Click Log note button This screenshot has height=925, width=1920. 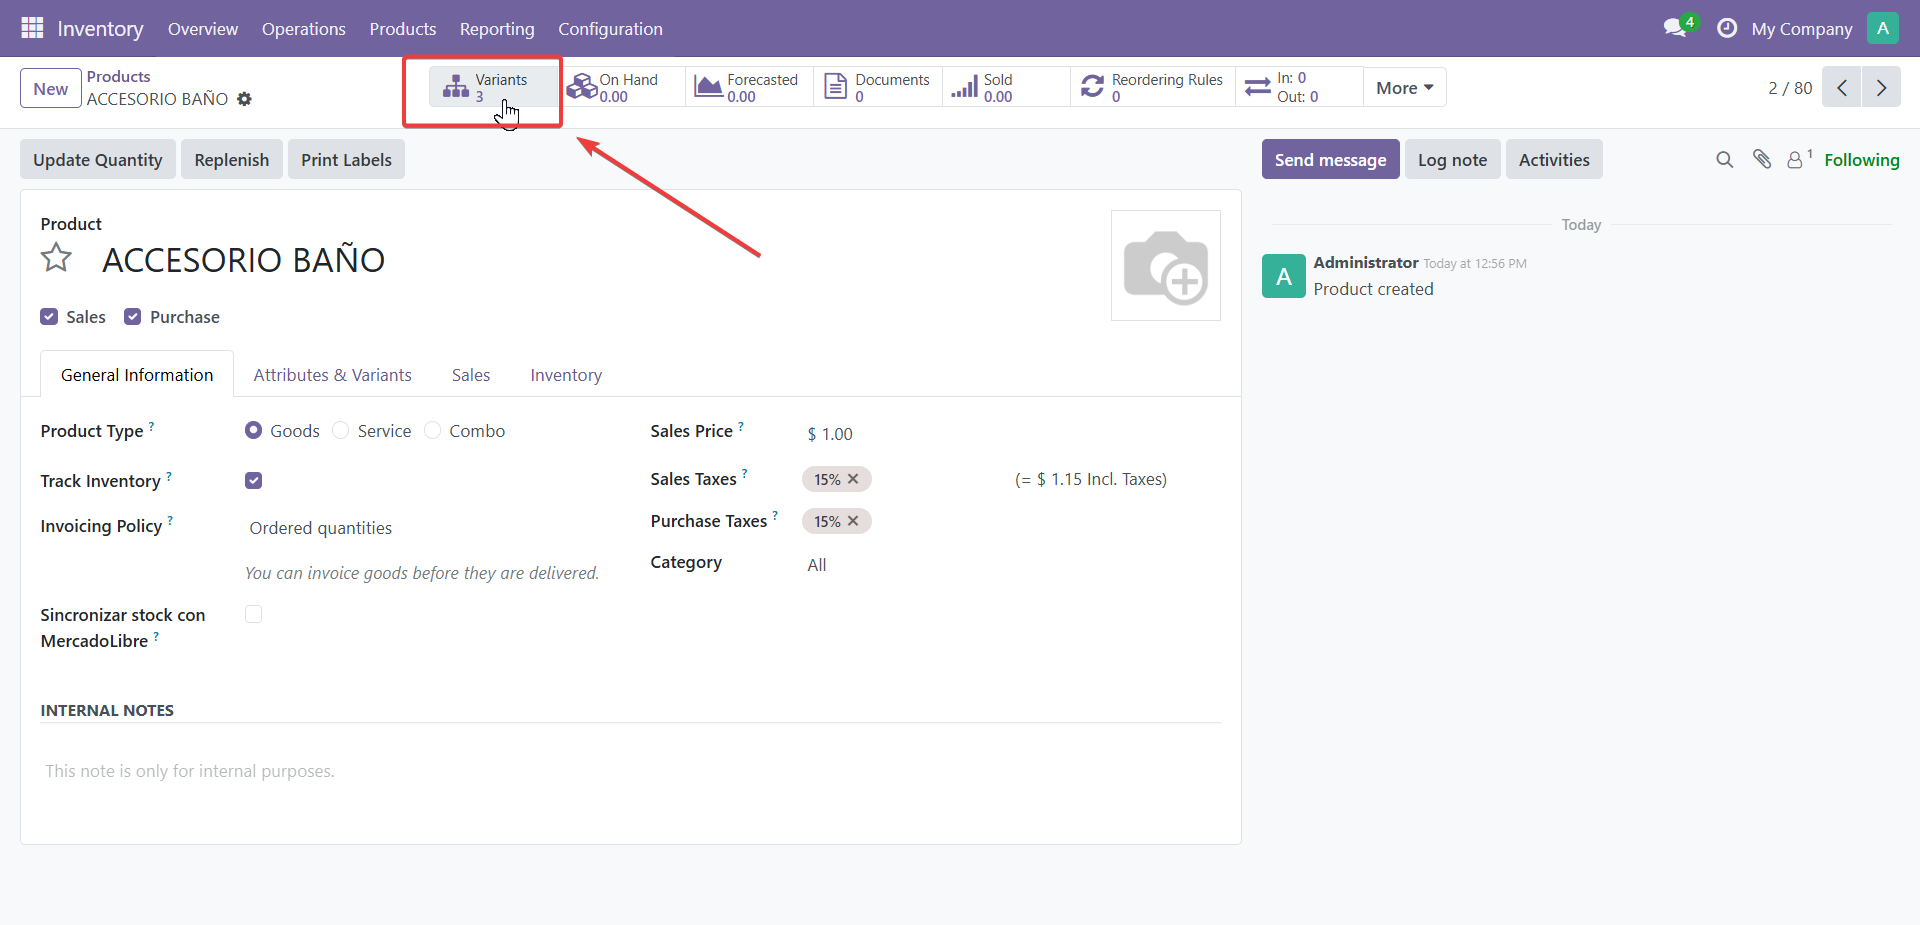(x=1452, y=160)
